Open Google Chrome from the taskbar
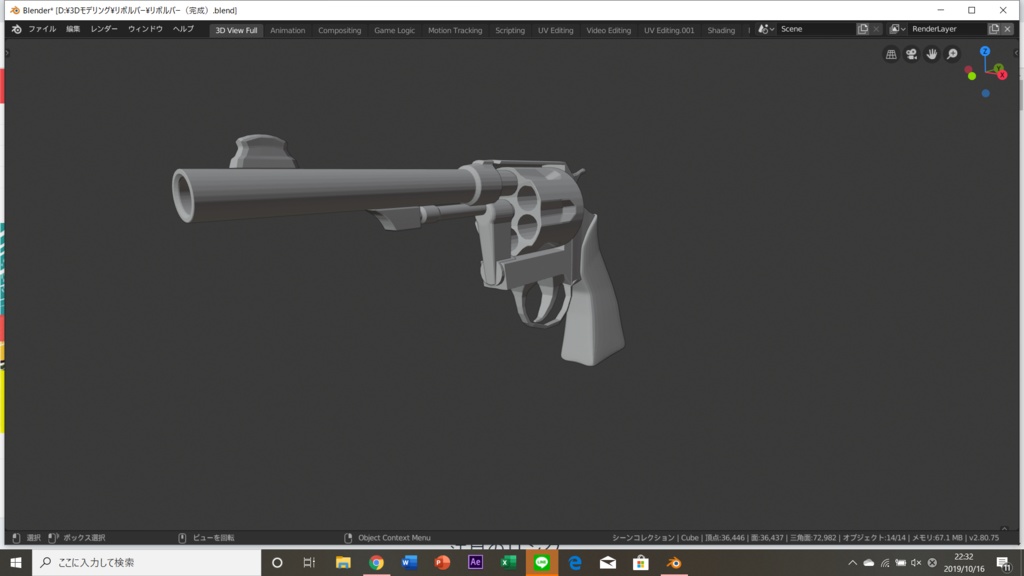 [x=376, y=562]
